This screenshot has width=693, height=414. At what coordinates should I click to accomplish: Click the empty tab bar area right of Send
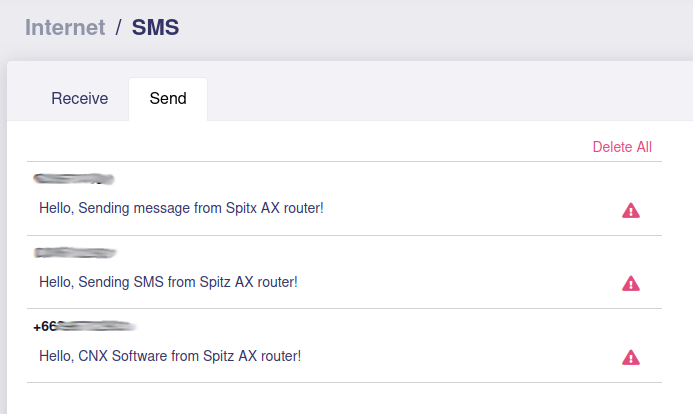(450, 98)
